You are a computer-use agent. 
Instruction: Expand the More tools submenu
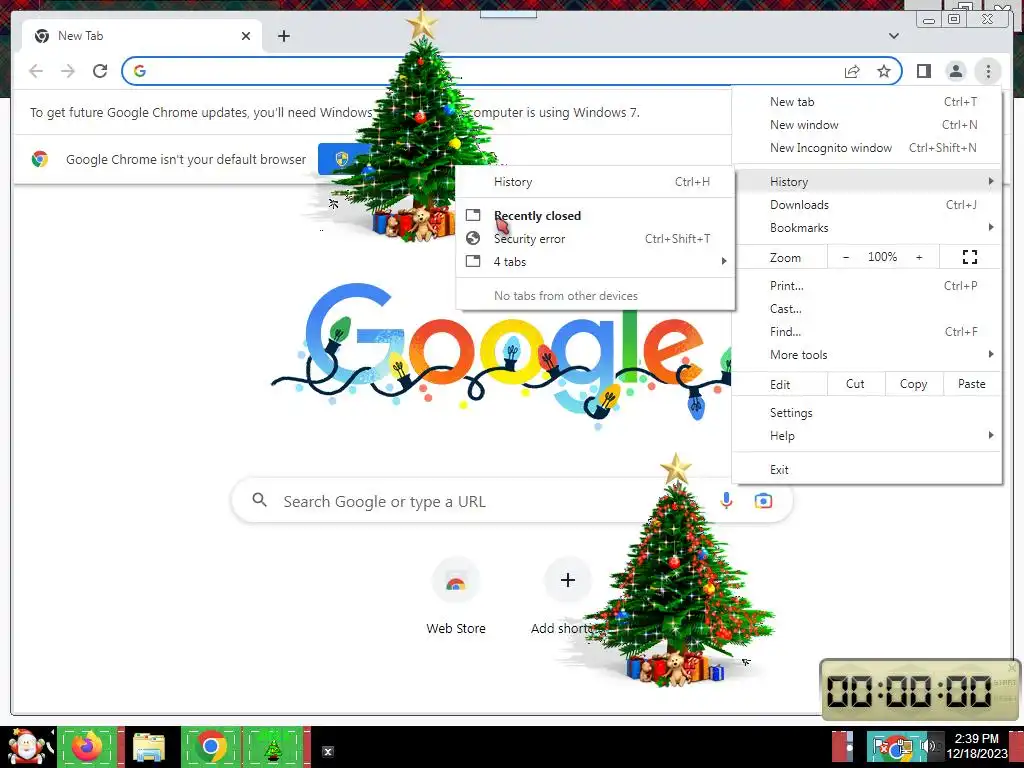tap(867, 355)
